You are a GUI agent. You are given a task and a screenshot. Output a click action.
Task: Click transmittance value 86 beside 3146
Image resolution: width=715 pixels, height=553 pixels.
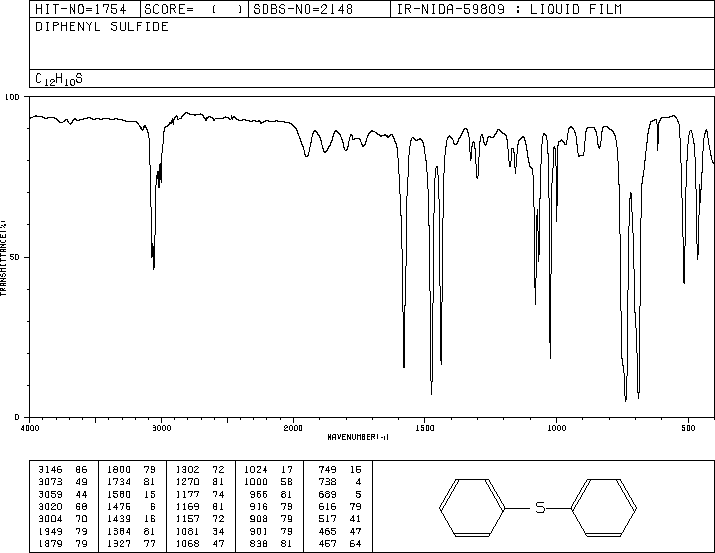(81, 470)
